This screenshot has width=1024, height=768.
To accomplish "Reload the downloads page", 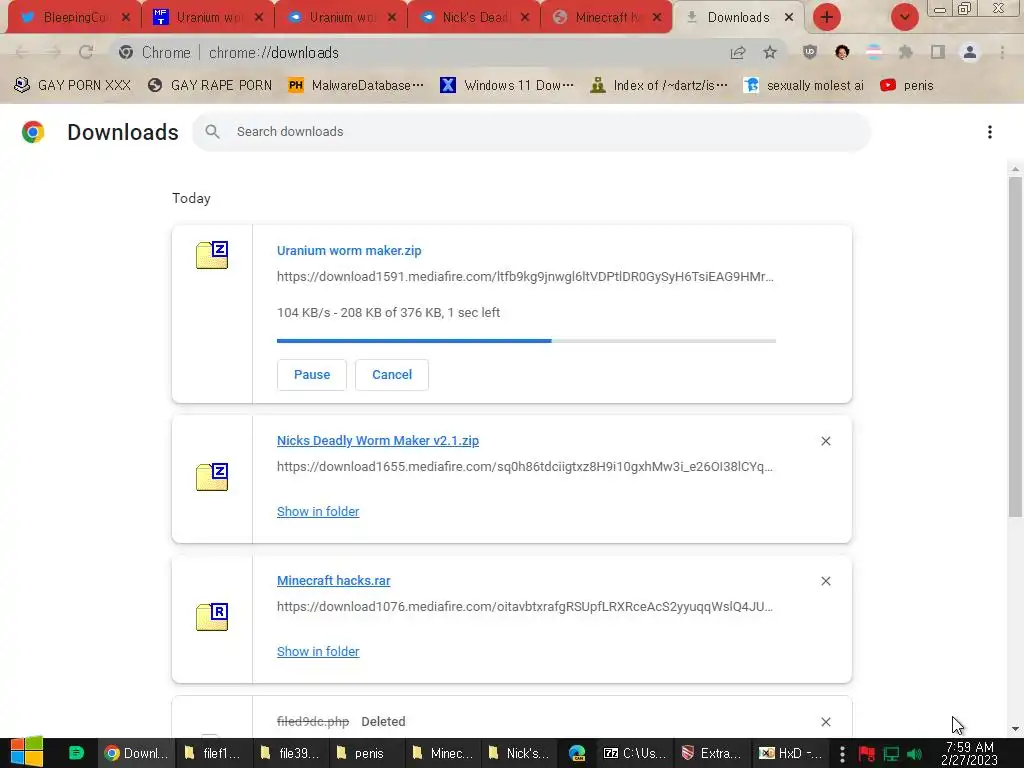I will (x=86, y=52).
